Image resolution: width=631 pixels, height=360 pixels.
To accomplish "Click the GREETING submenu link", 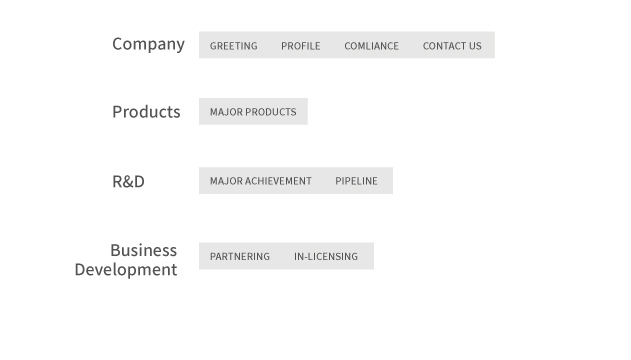I will coord(233,46).
